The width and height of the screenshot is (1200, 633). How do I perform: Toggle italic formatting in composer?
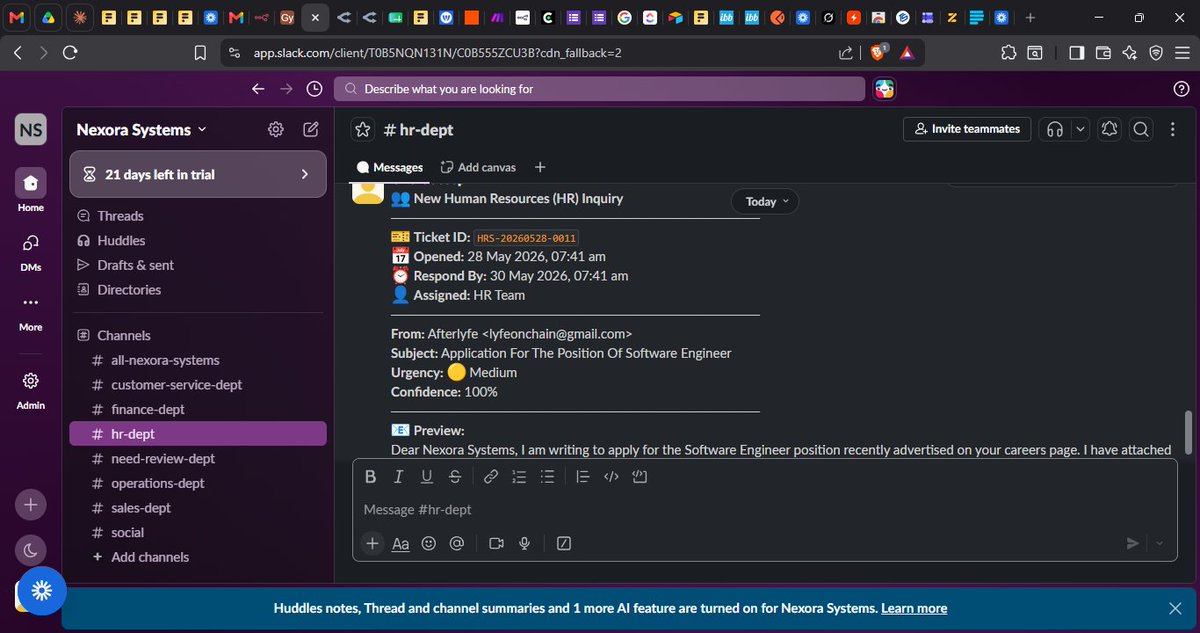399,477
